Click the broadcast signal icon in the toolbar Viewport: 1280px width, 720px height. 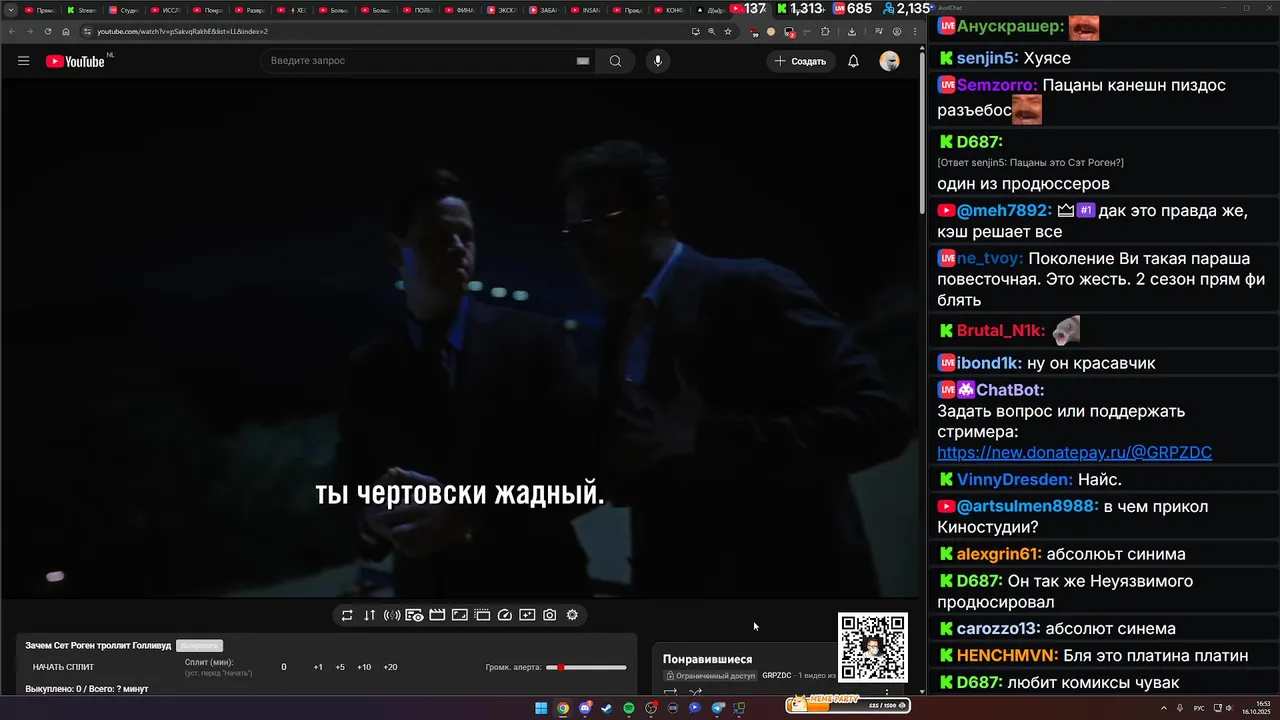pyautogui.click(x=392, y=615)
